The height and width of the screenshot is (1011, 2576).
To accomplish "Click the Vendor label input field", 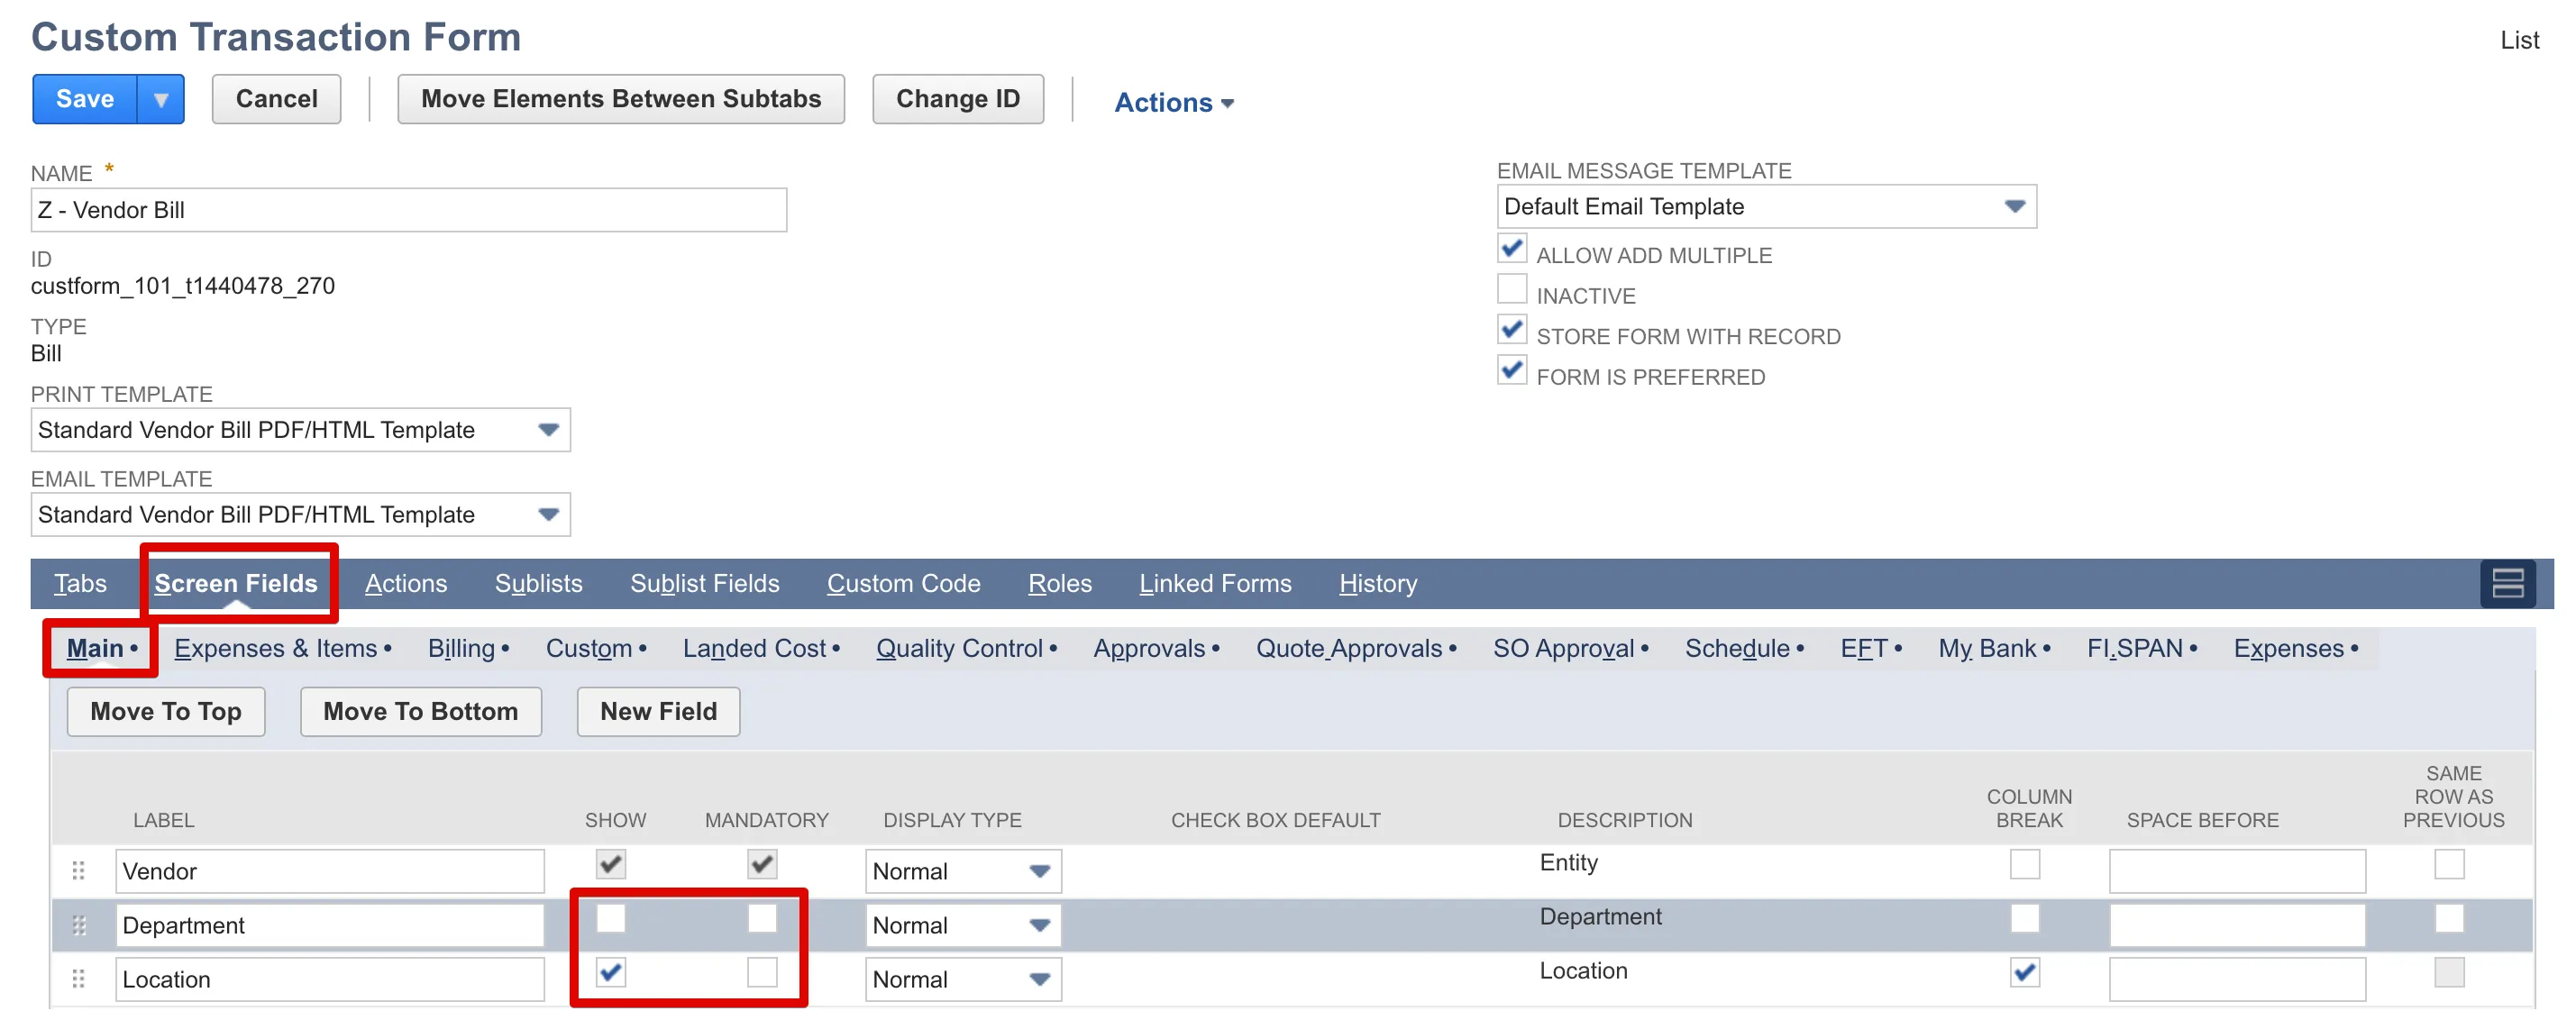I will (x=330, y=870).
